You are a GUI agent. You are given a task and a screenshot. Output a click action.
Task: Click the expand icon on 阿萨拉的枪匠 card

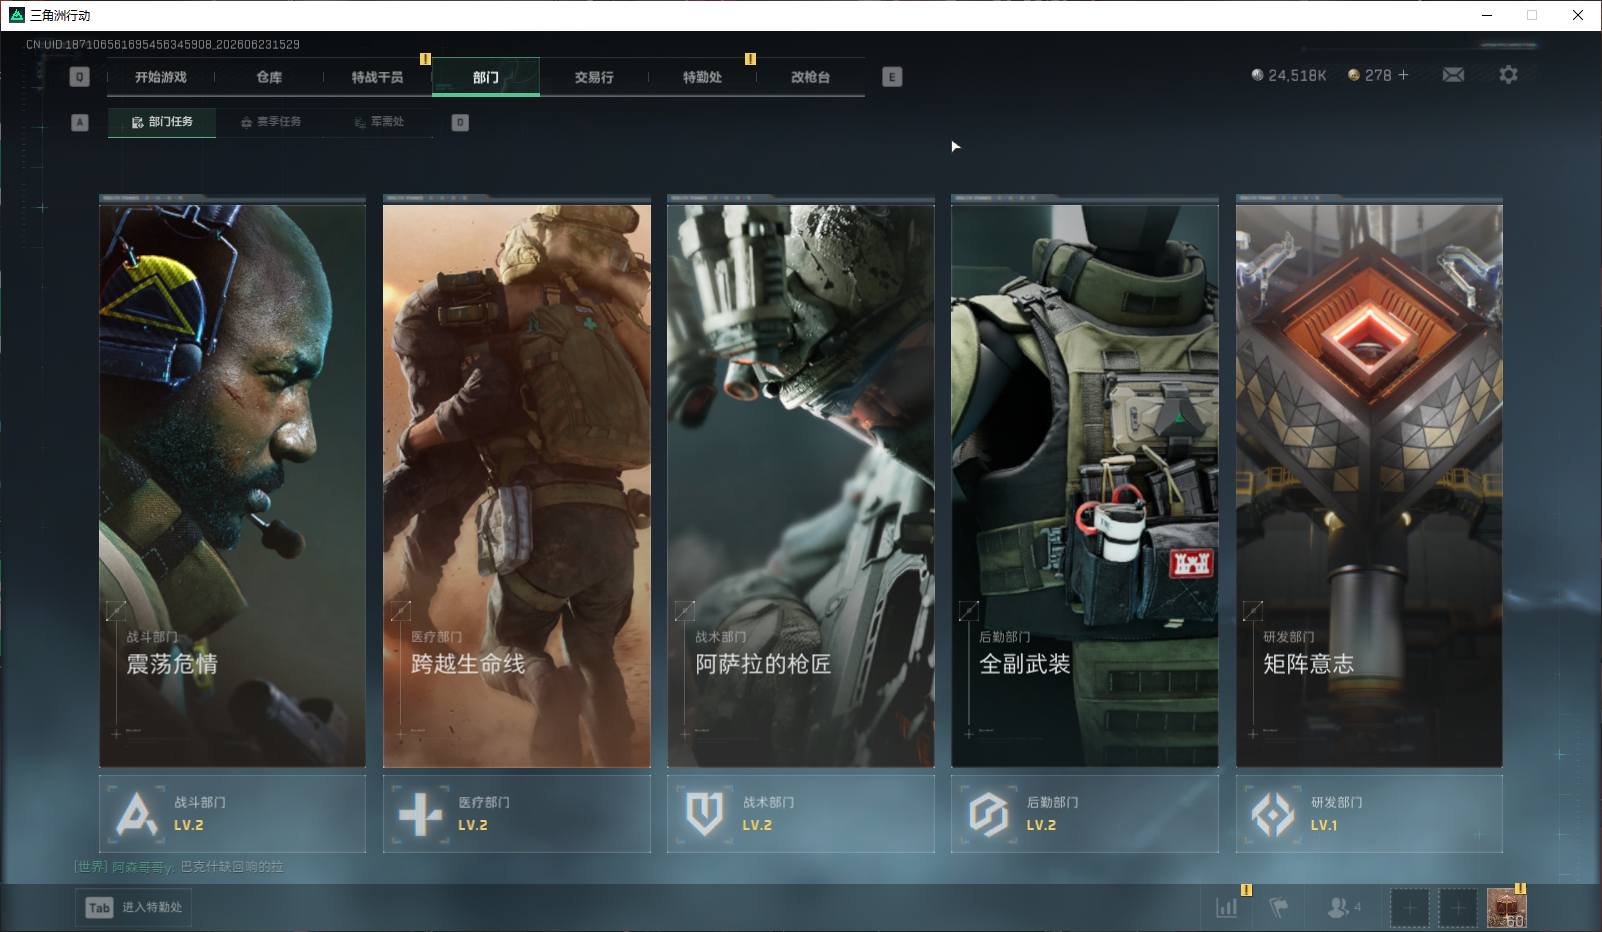click(x=685, y=610)
